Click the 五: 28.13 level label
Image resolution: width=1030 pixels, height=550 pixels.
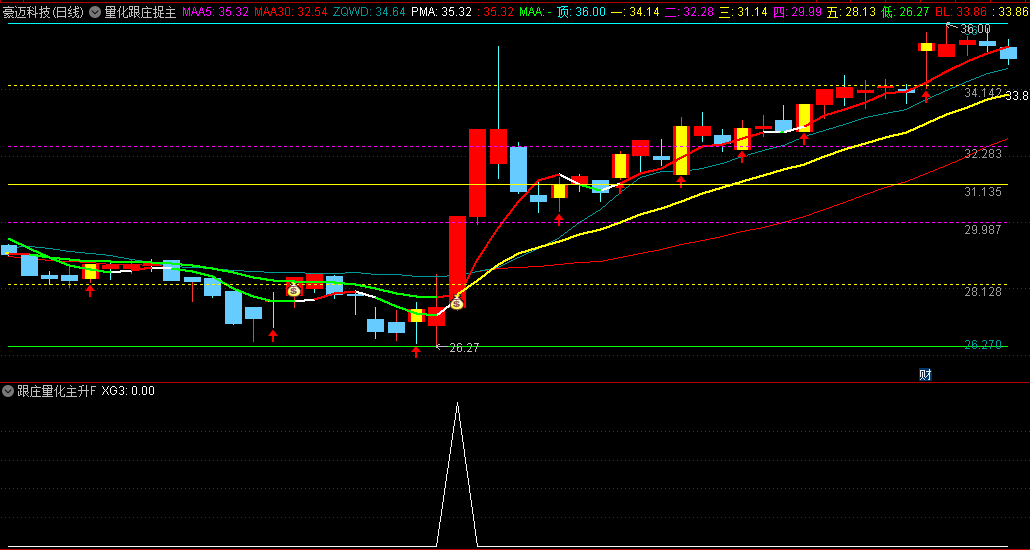click(x=851, y=11)
